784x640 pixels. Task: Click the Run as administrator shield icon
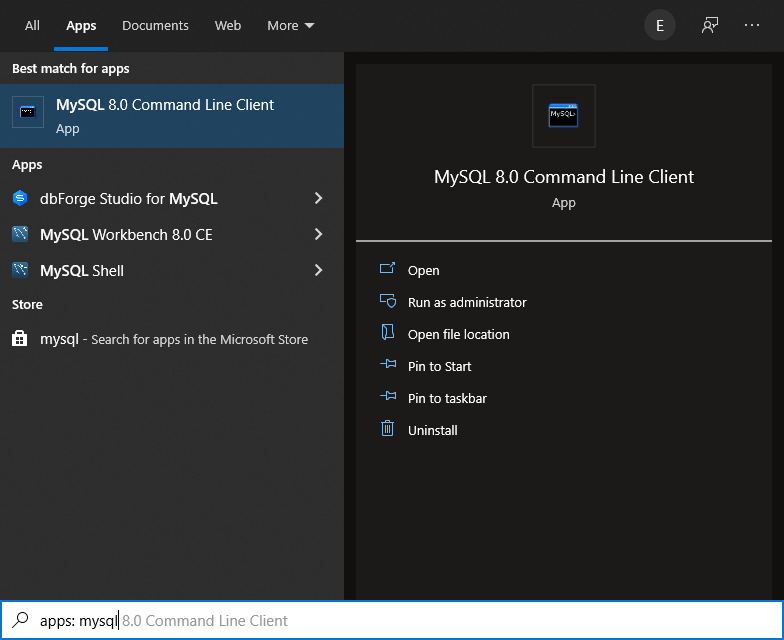(388, 301)
